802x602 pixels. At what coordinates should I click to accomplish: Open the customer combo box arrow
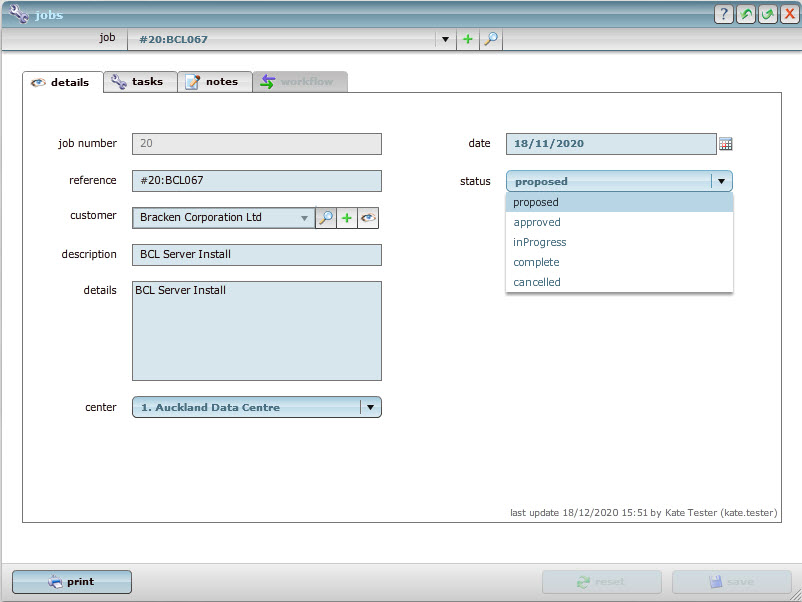coord(304,218)
